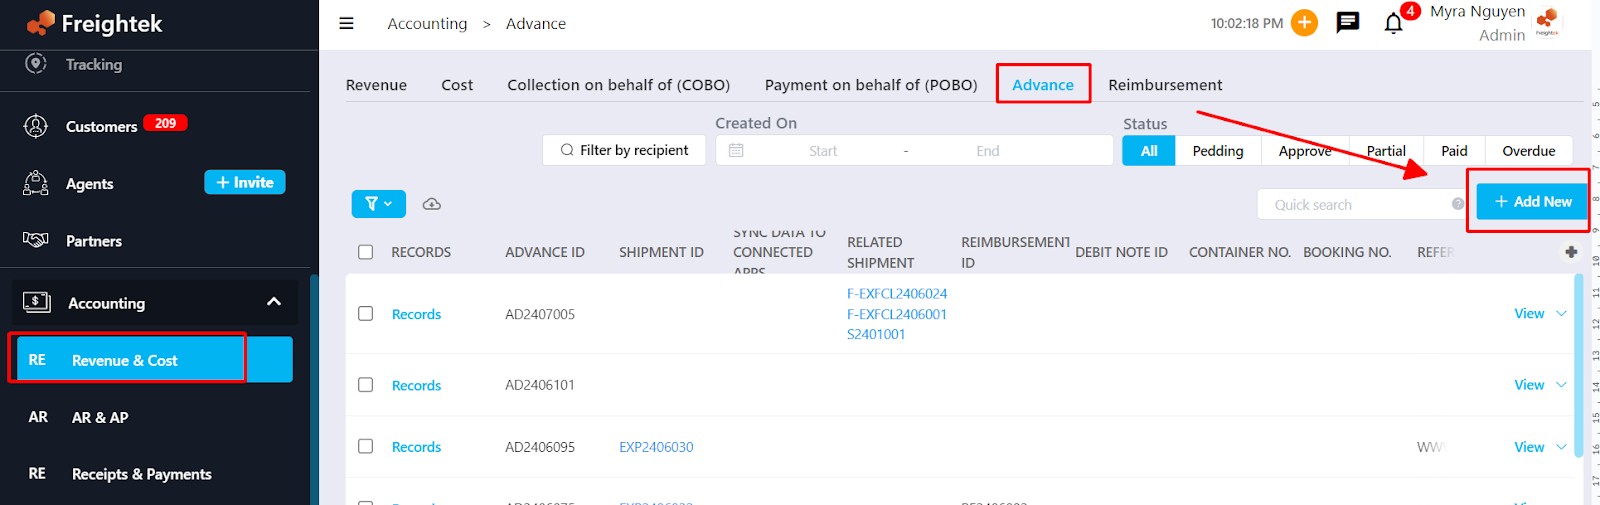
Task: Check the box for AD2406101 row
Action: pyautogui.click(x=366, y=385)
